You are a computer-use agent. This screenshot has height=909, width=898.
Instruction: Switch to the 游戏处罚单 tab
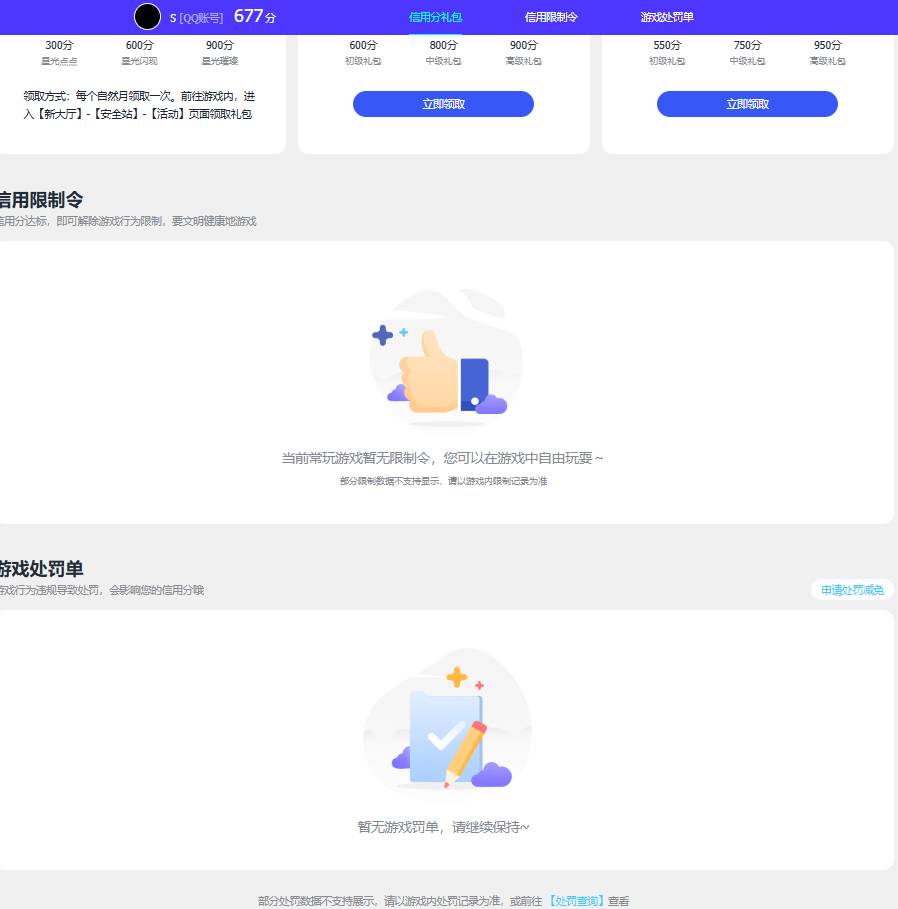[x=667, y=17]
